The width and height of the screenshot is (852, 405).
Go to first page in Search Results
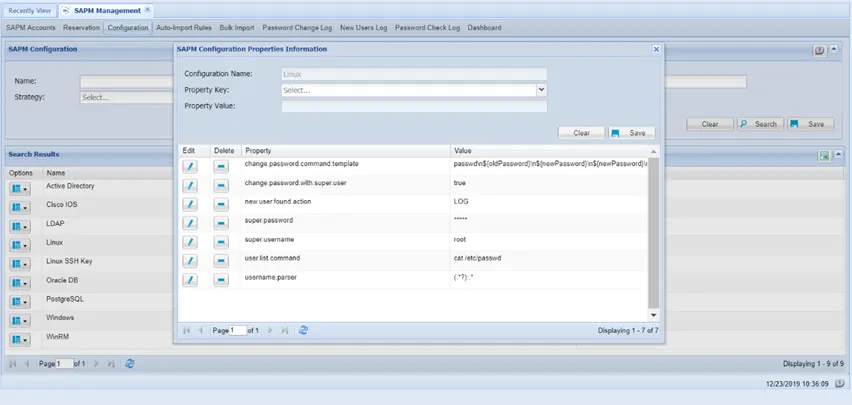point(13,364)
